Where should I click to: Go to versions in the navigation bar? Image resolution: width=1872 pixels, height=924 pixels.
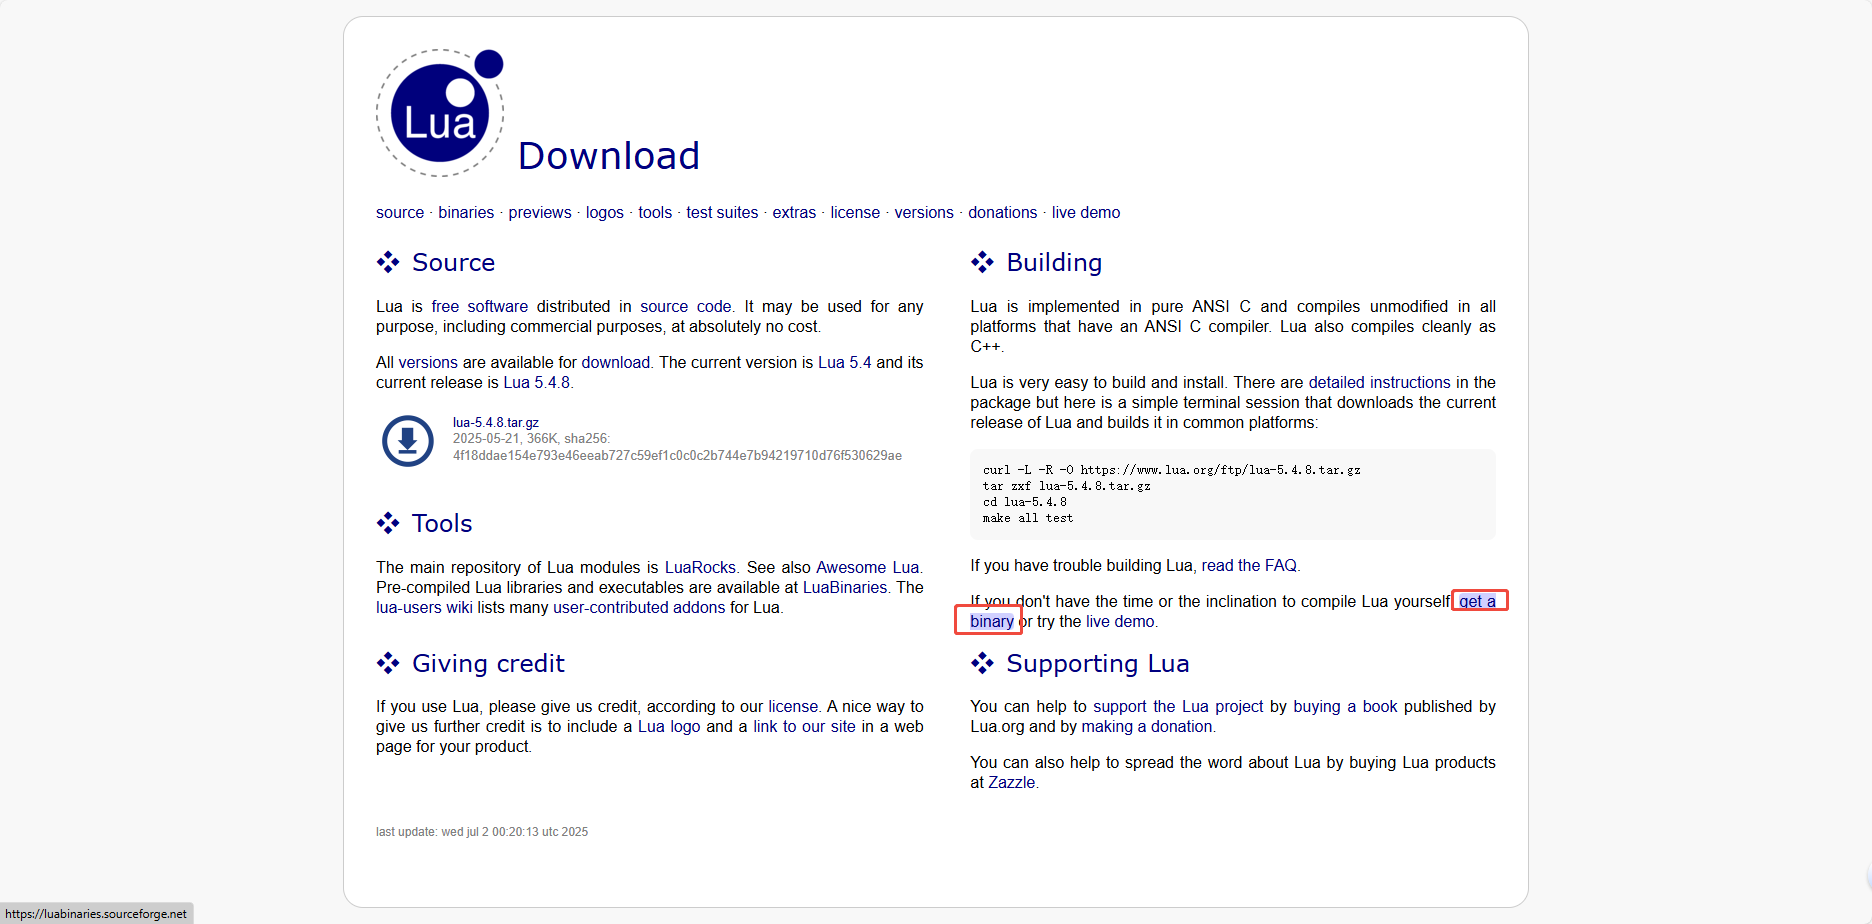click(924, 212)
